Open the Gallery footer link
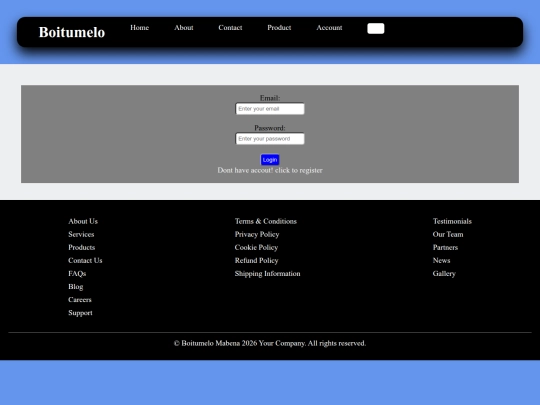This screenshot has height=405, width=540. (444, 273)
